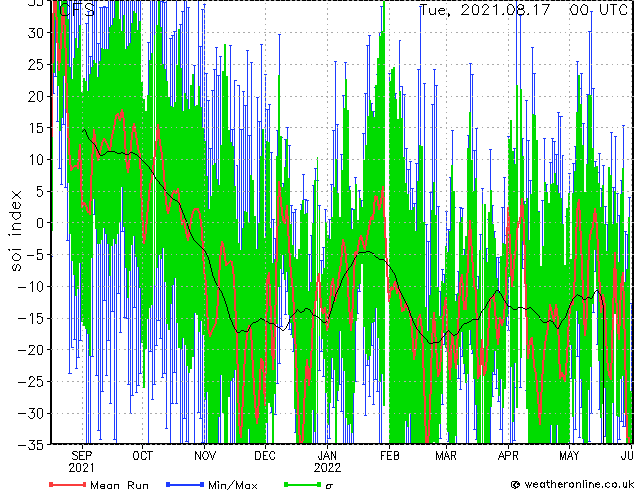Viewport: 634px width, 490px height.
Task: Click the OCT x-axis month label
Action: 143,456
